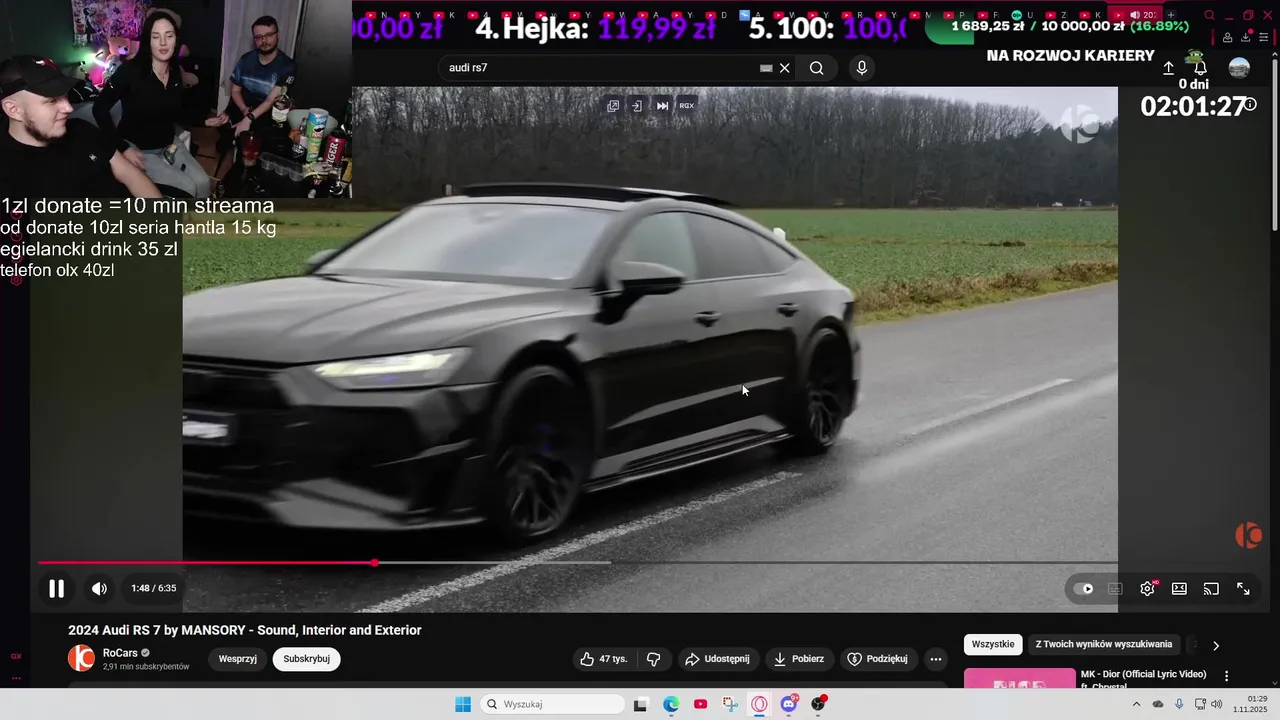Click the pop-out video icon above the player

tap(613, 106)
